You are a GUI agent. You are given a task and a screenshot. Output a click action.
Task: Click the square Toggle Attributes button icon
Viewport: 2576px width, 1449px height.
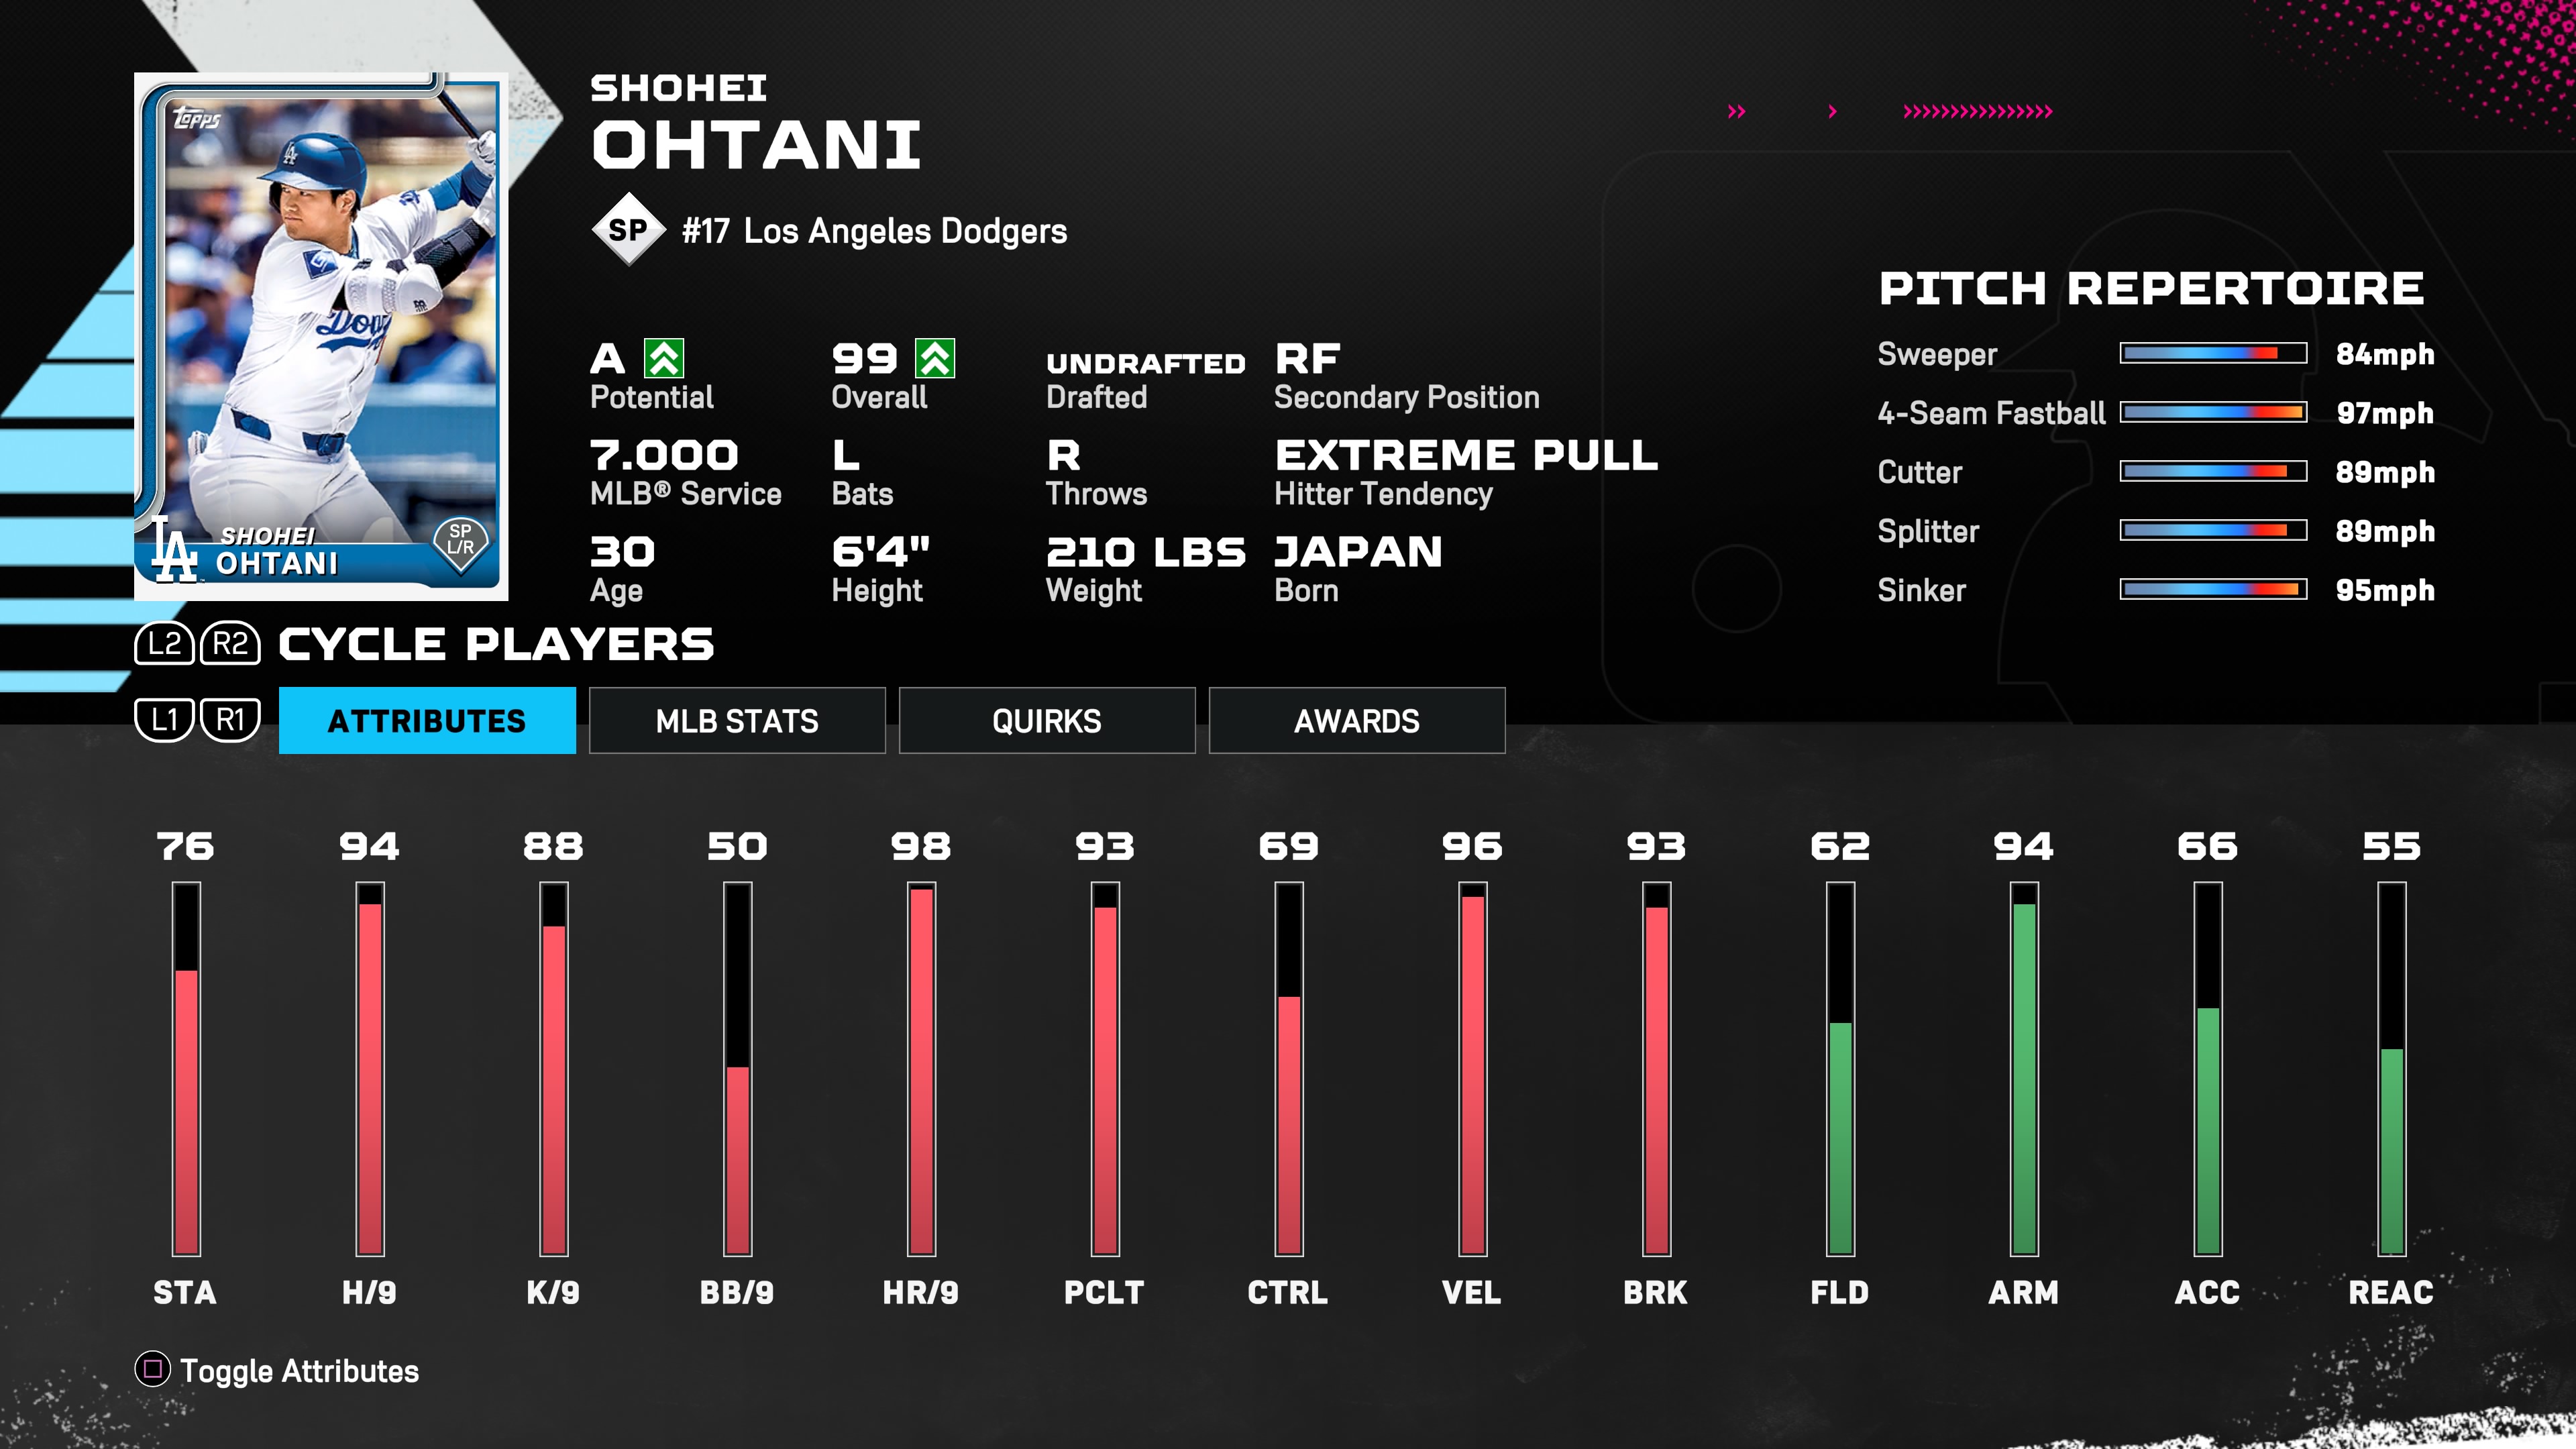coord(152,1369)
